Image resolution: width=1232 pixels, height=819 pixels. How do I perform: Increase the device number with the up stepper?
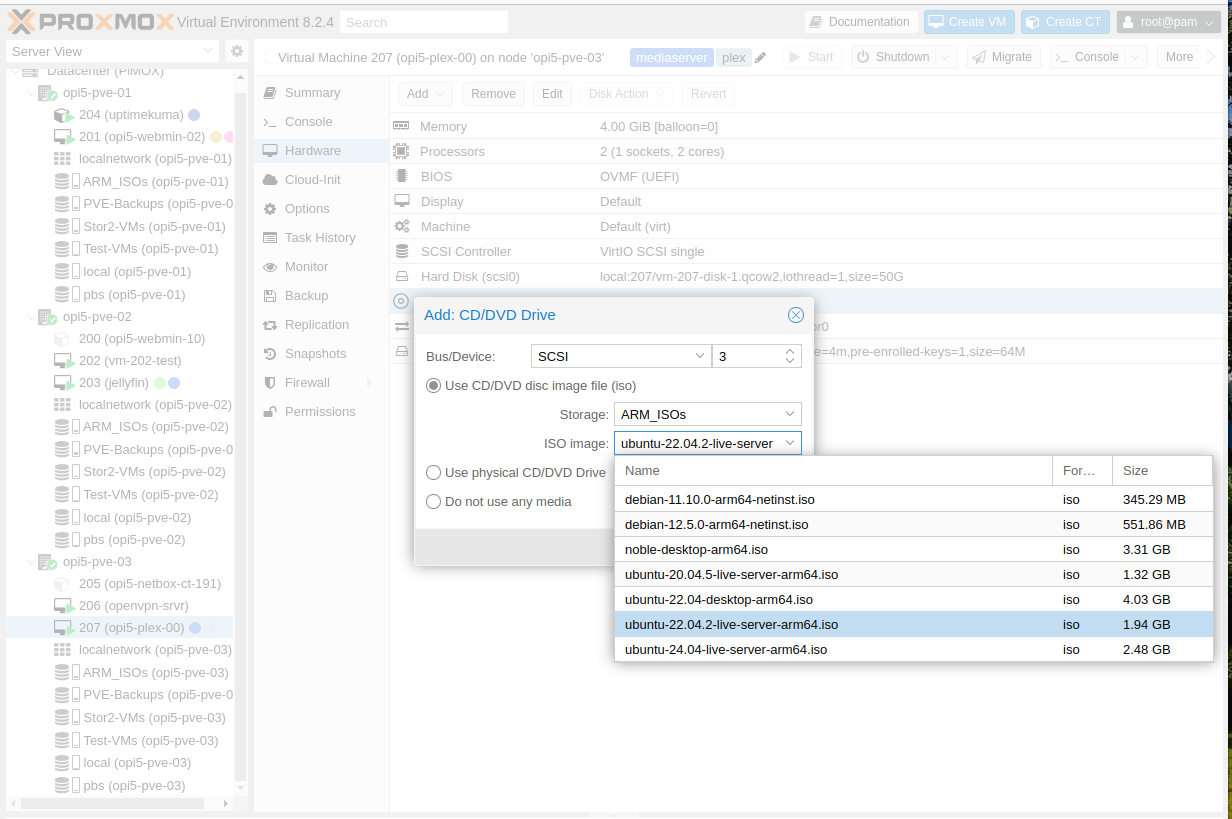click(789, 349)
